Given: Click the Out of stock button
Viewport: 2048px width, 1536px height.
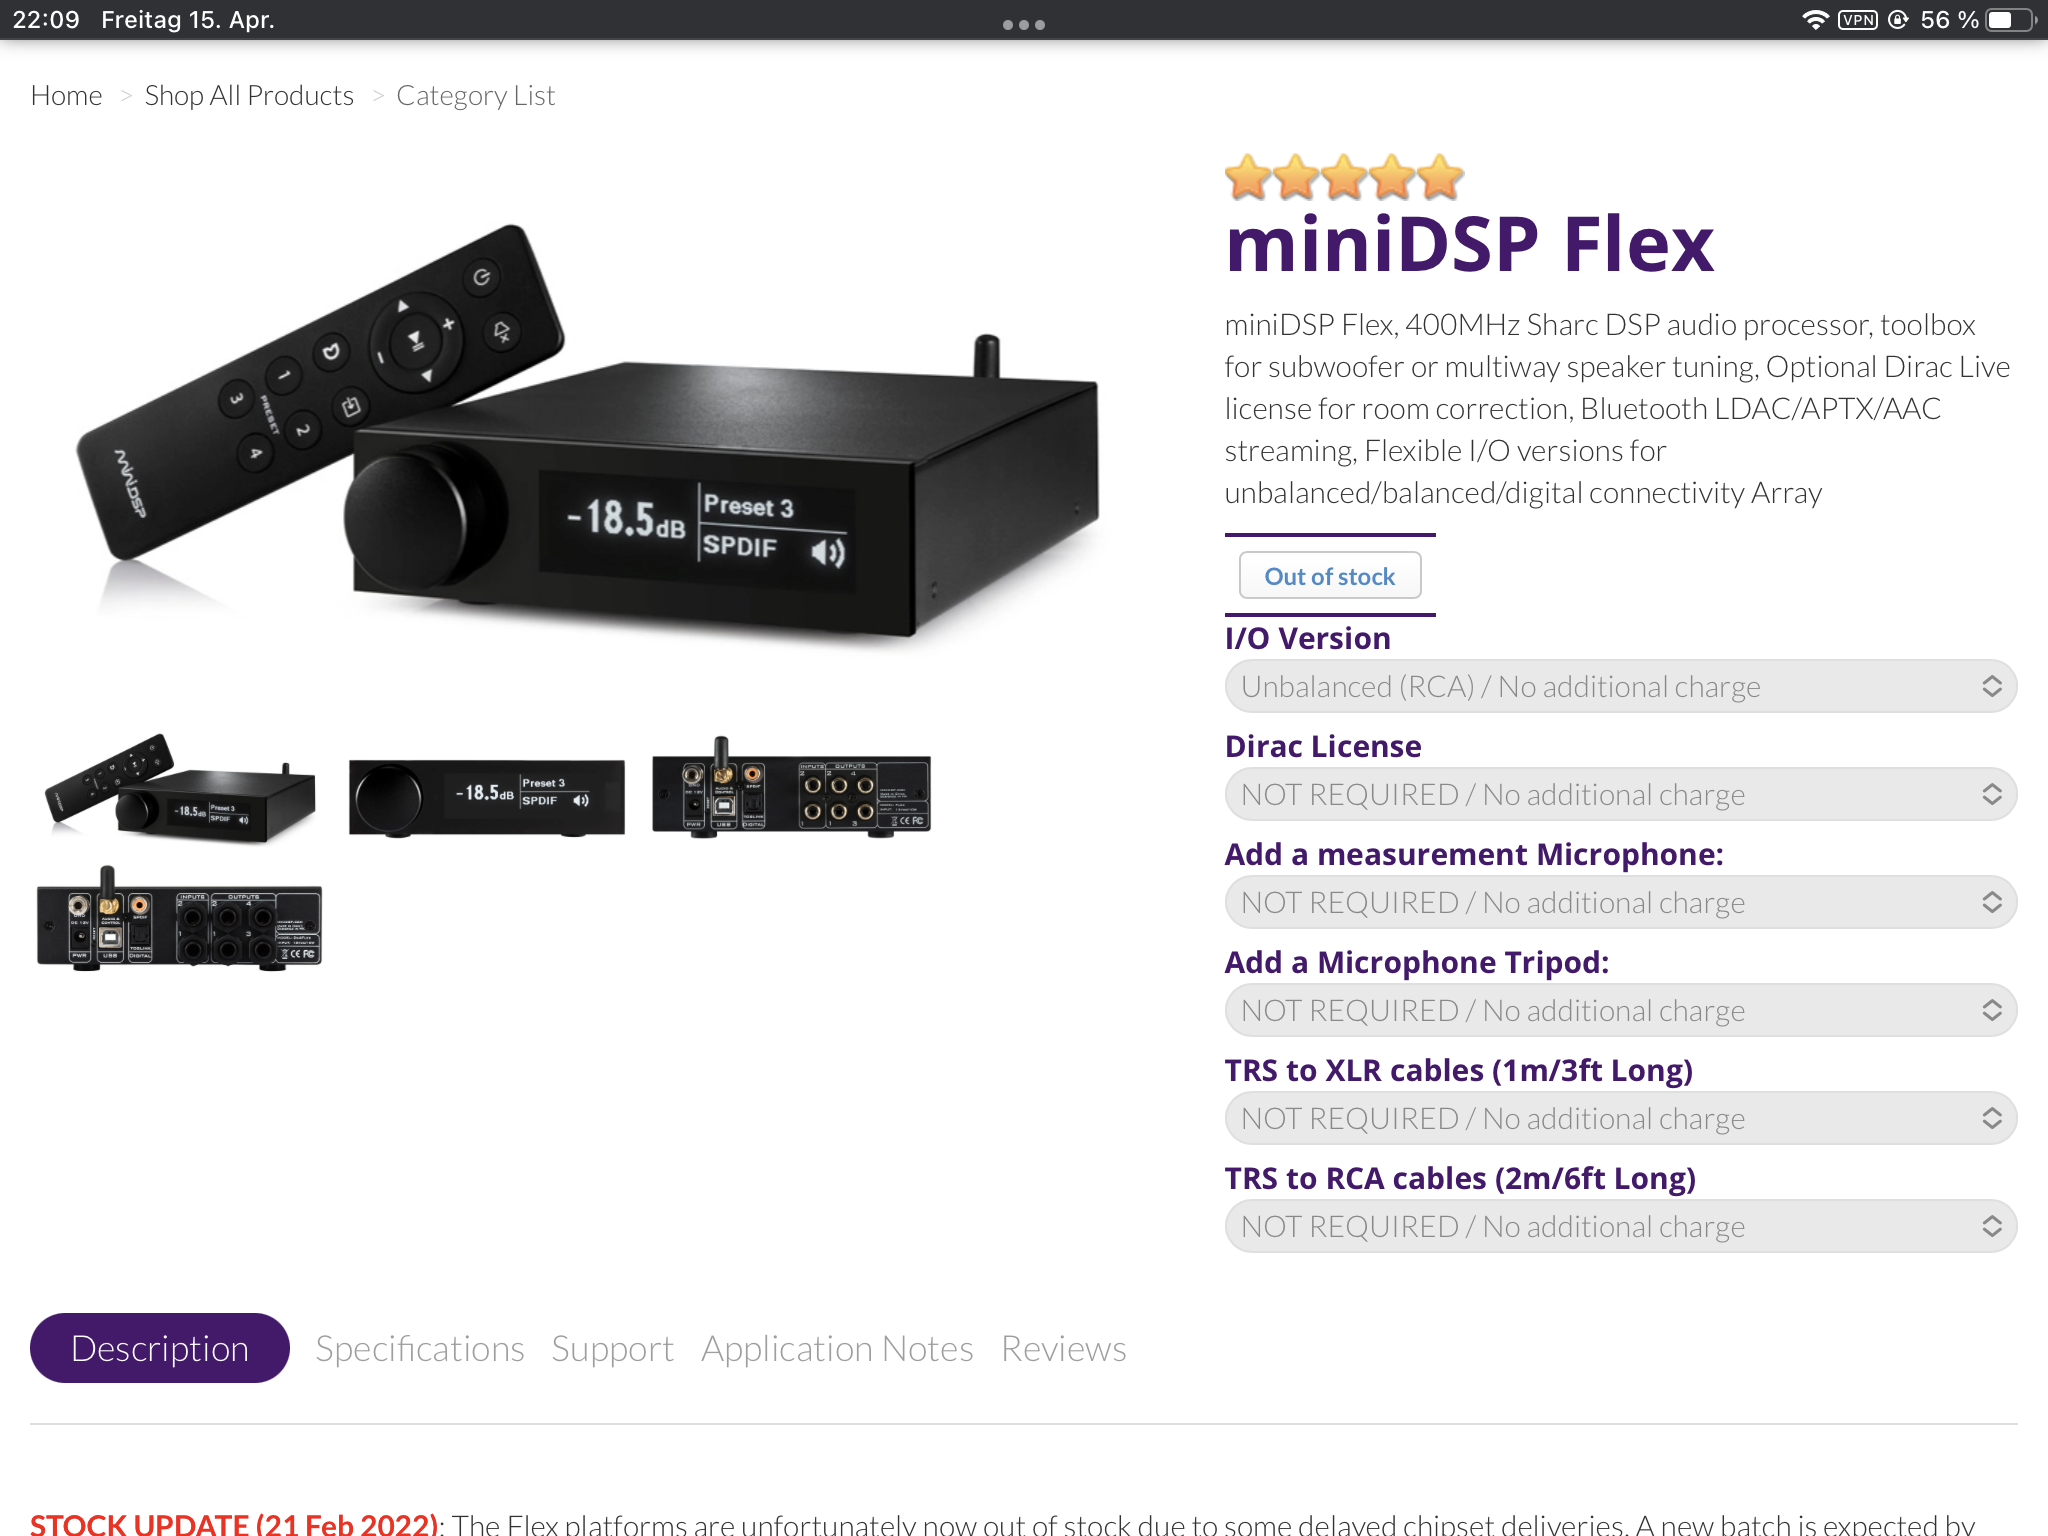Looking at the screenshot, I should click(x=1330, y=576).
